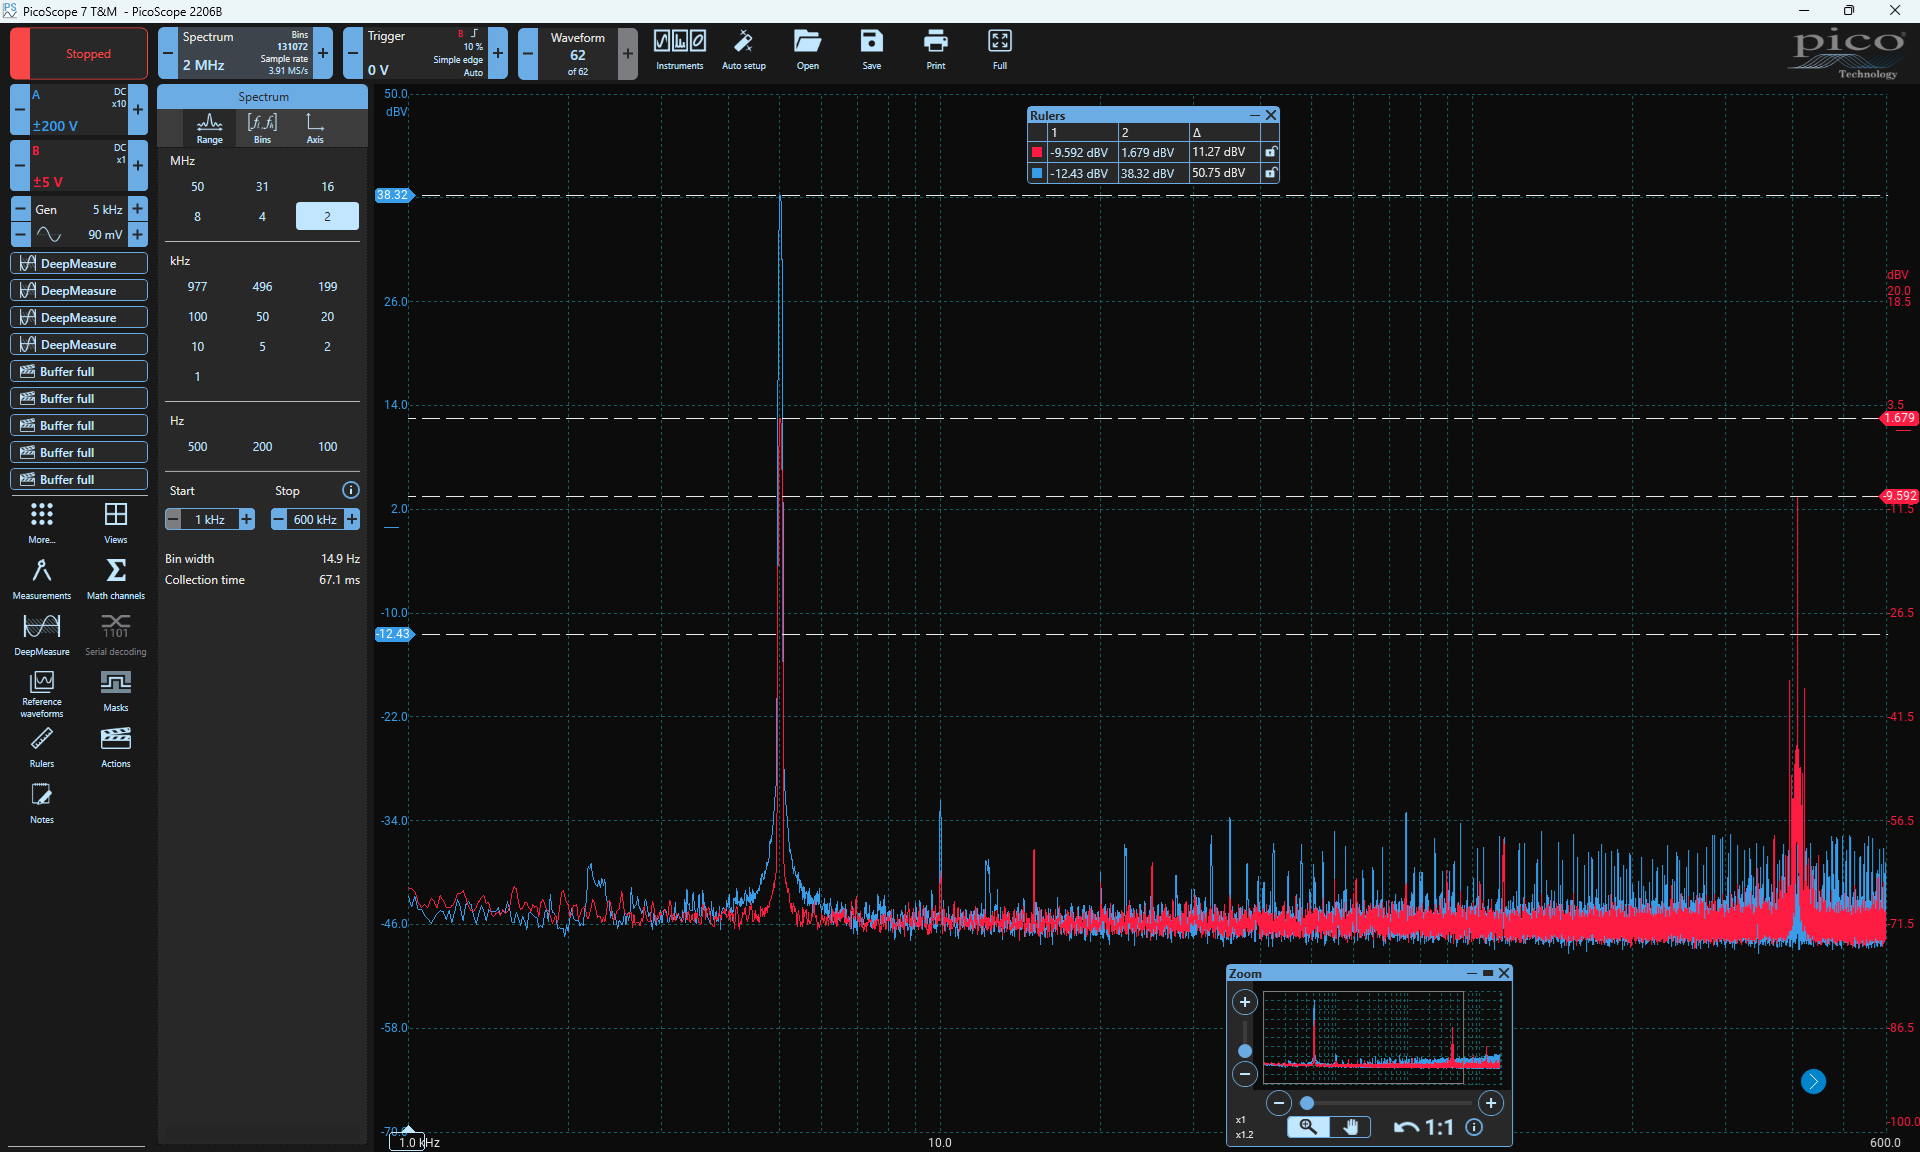Open the Spectrum 2 MHz settings
The image size is (1920, 1152).
click(245, 54)
